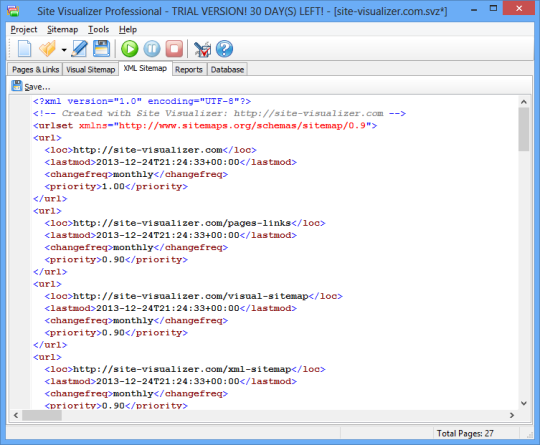The width and height of the screenshot is (540, 445).
Task: Click the Save... button above the XML
Action: [x=31, y=86]
